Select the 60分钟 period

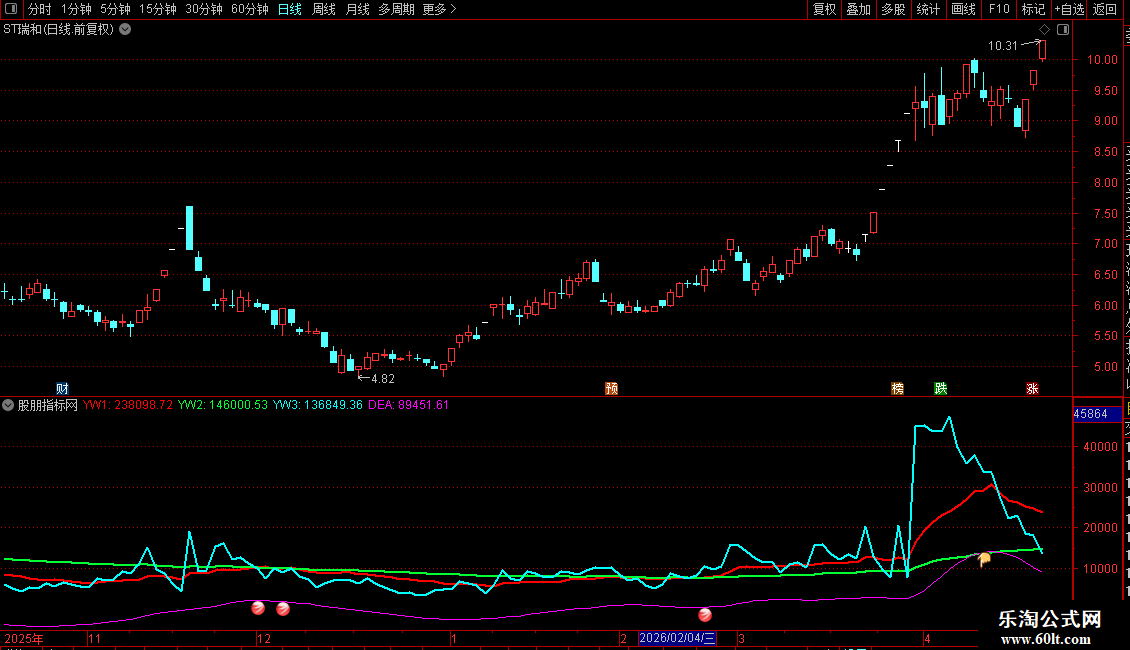pos(250,9)
